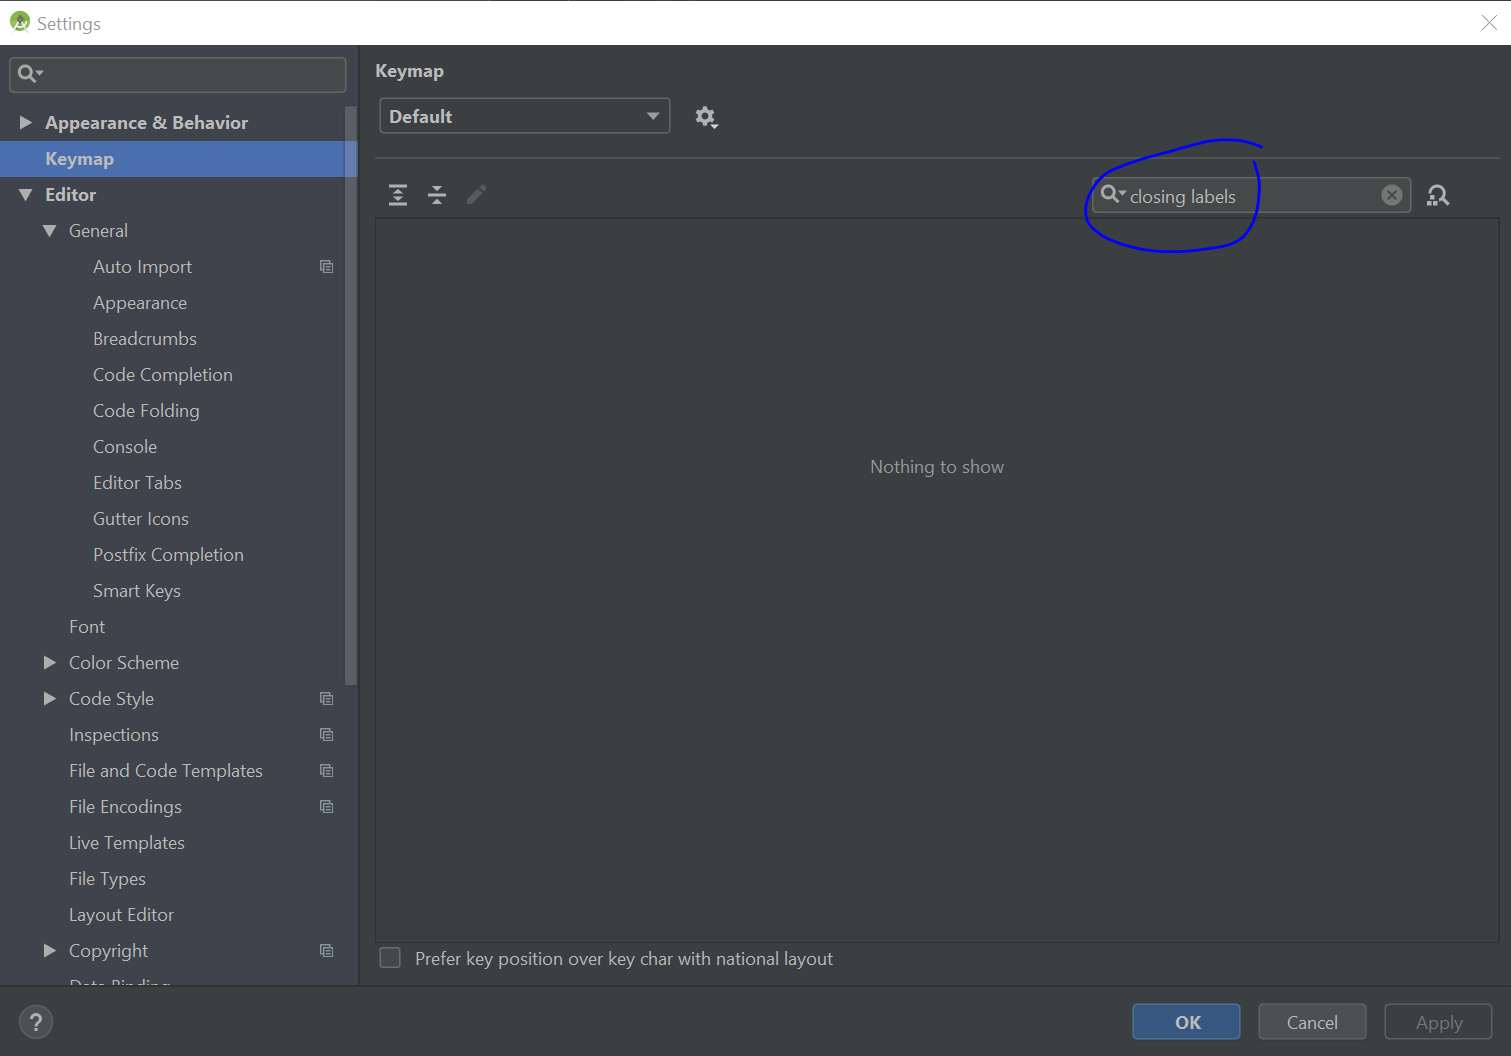Enable prefer key position over key char

coord(390,957)
